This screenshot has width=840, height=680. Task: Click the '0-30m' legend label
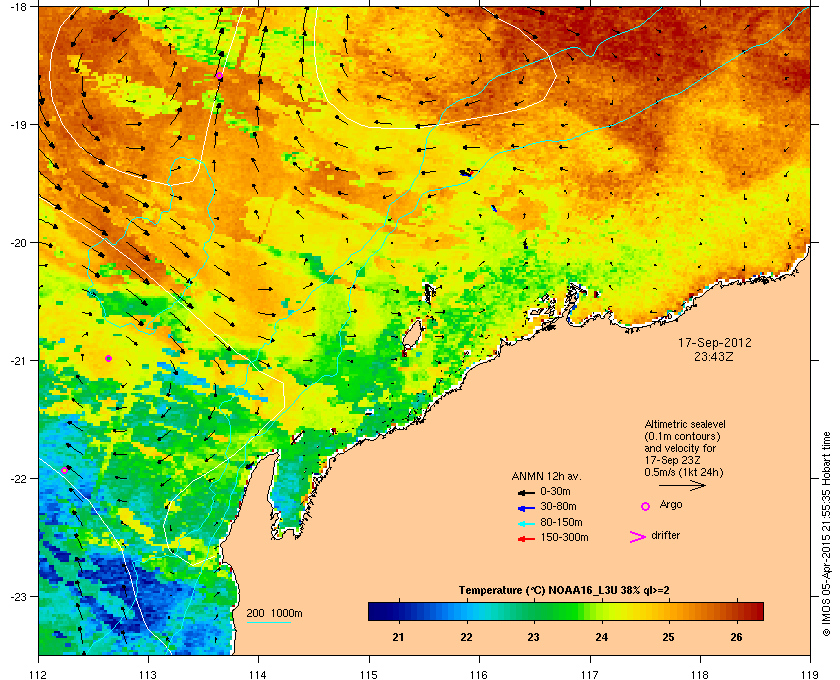click(x=555, y=491)
